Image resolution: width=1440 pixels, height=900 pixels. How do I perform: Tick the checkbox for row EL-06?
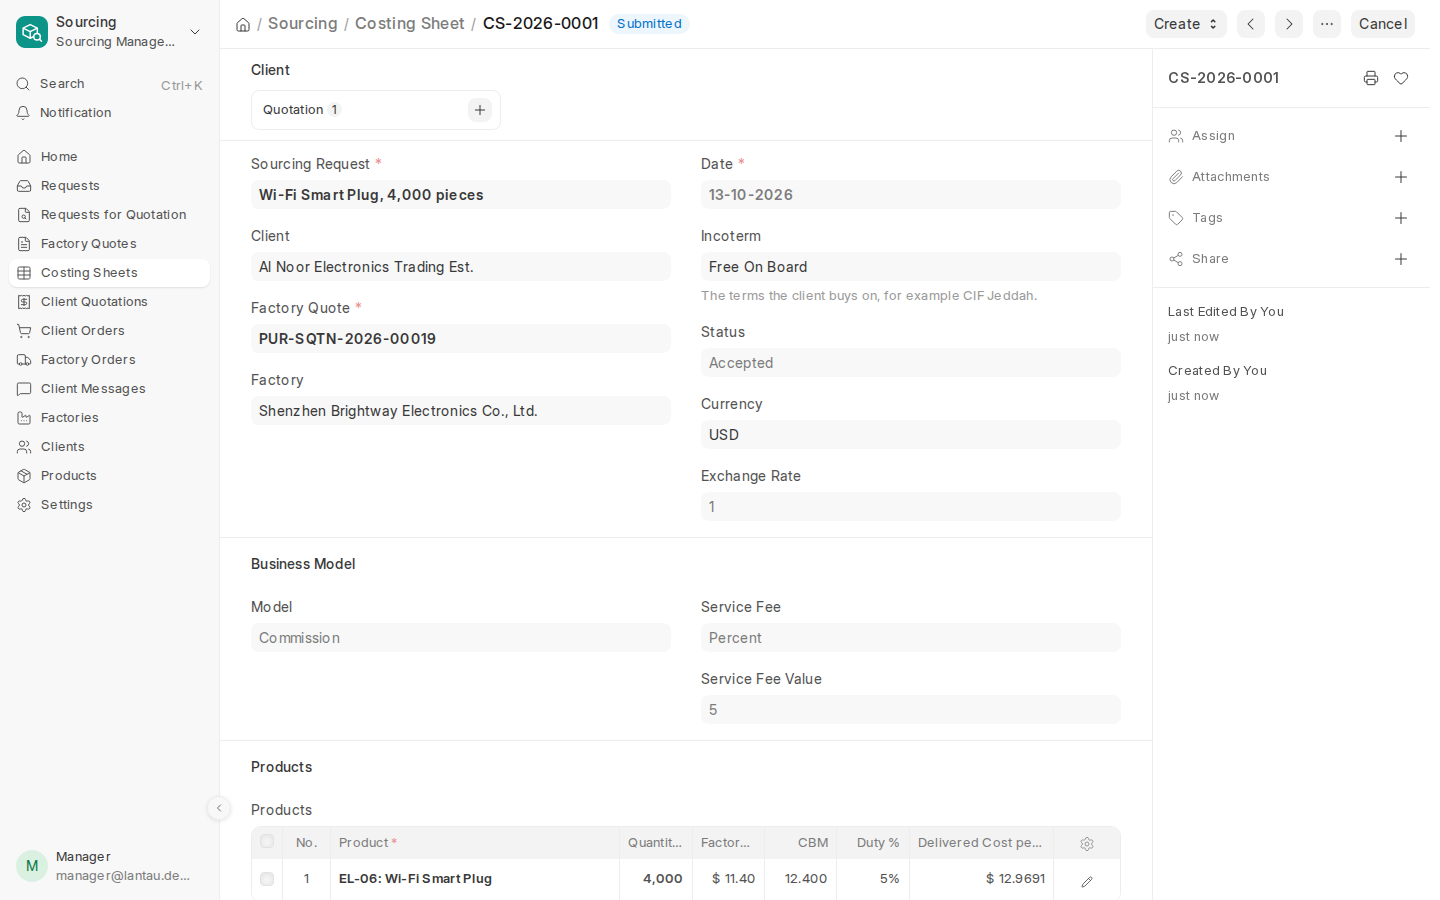click(x=267, y=879)
